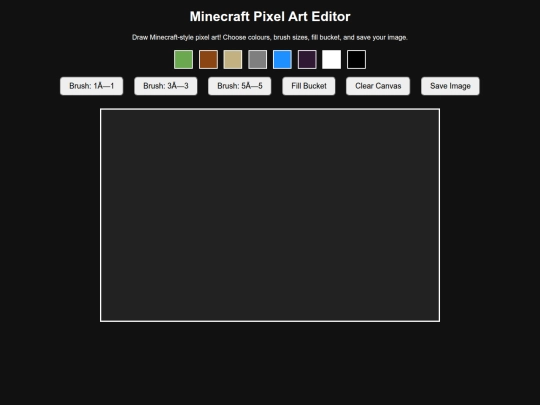Pick the blue water color swatch
Screen dimensions: 540x405
282,60
